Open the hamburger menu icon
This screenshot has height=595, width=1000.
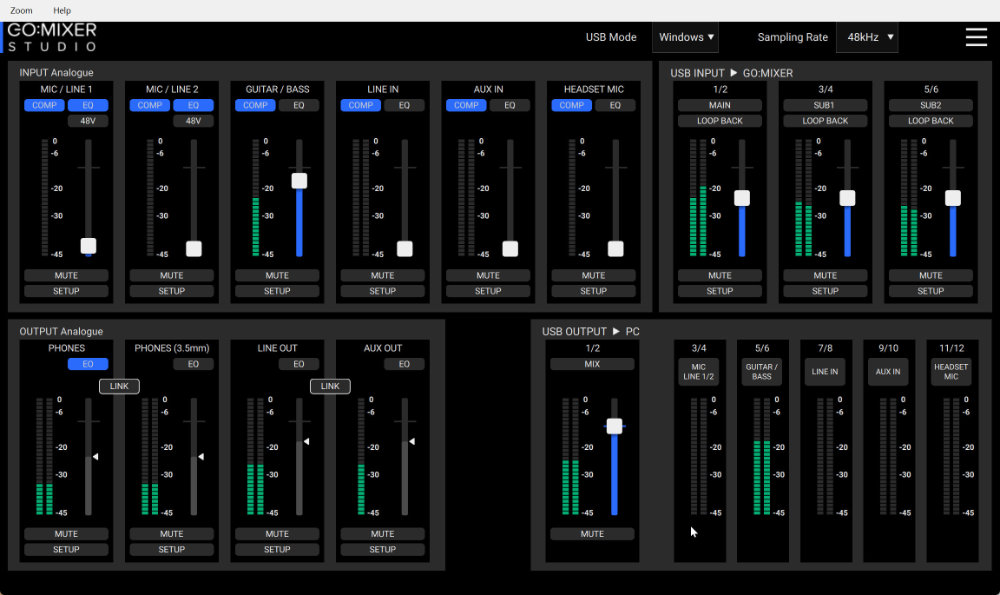coord(975,37)
